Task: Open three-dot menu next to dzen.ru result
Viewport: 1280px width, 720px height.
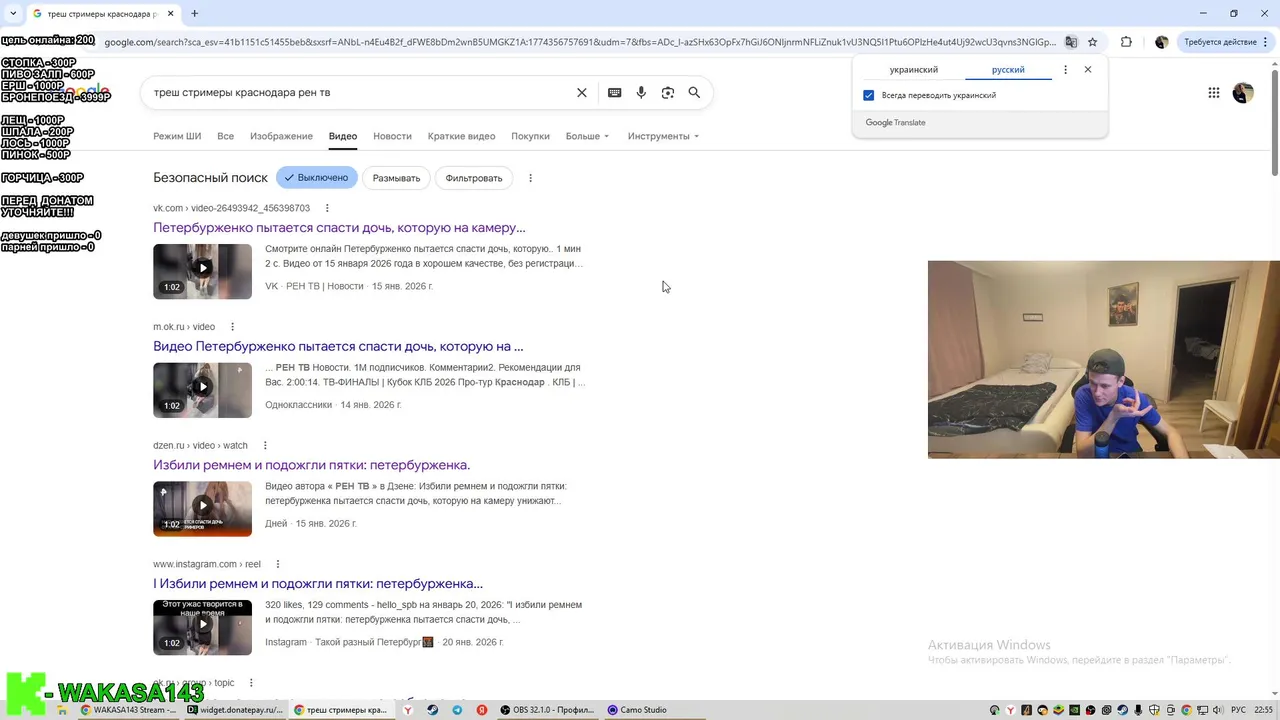Action: 265,445
